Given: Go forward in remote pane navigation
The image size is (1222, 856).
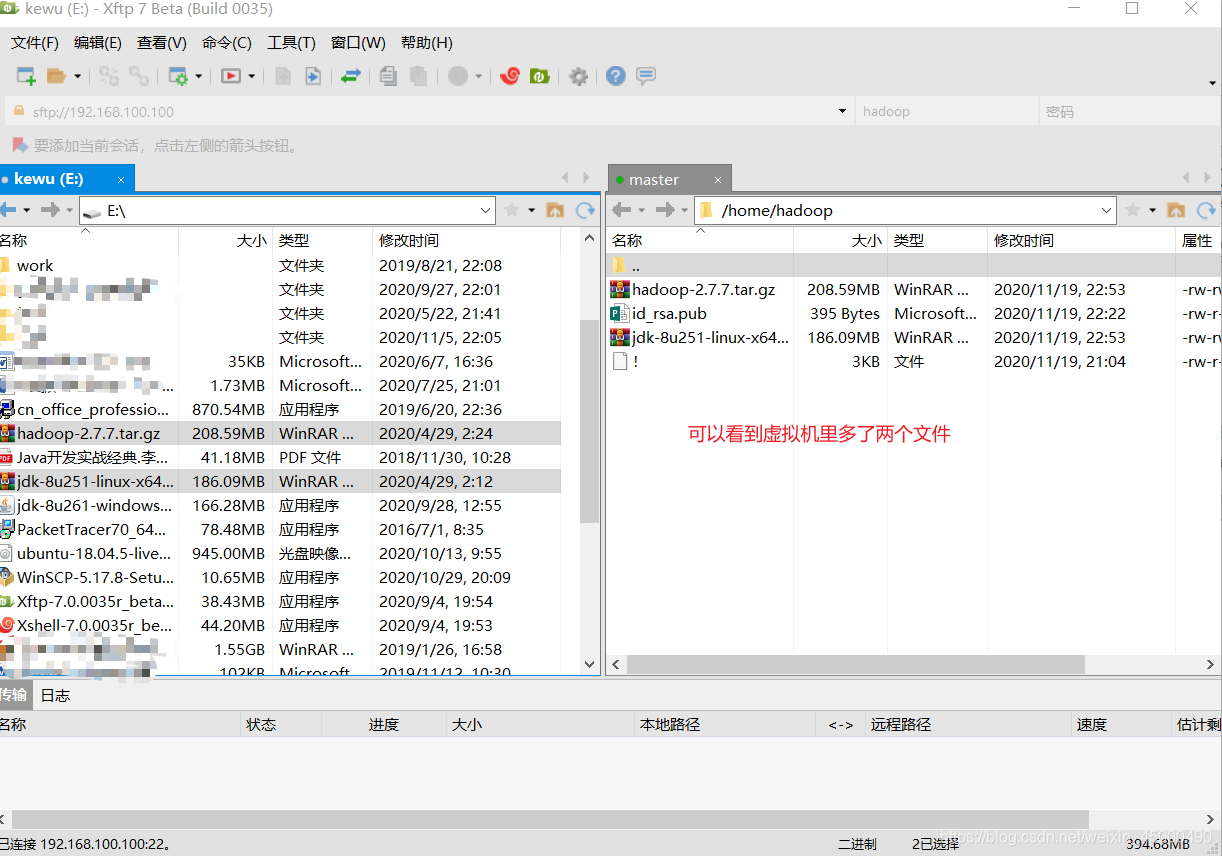Looking at the screenshot, I should pos(664,210).
